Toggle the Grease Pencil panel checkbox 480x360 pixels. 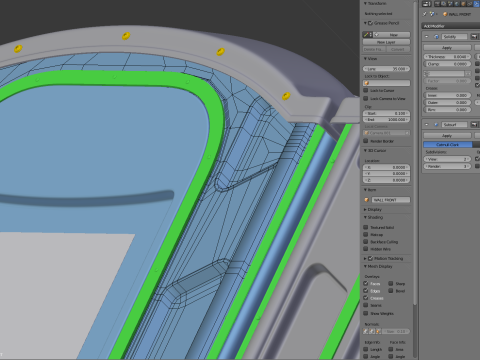pos(370,23)
